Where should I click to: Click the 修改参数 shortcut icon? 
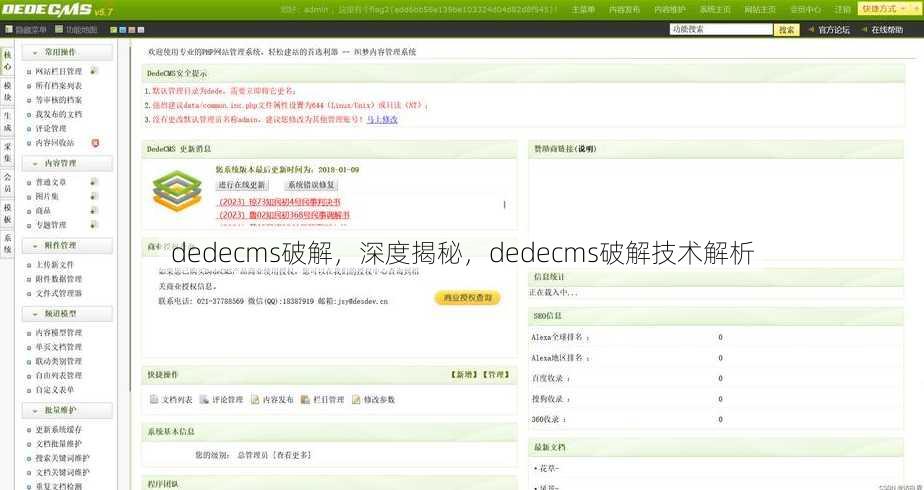[356, 399]
